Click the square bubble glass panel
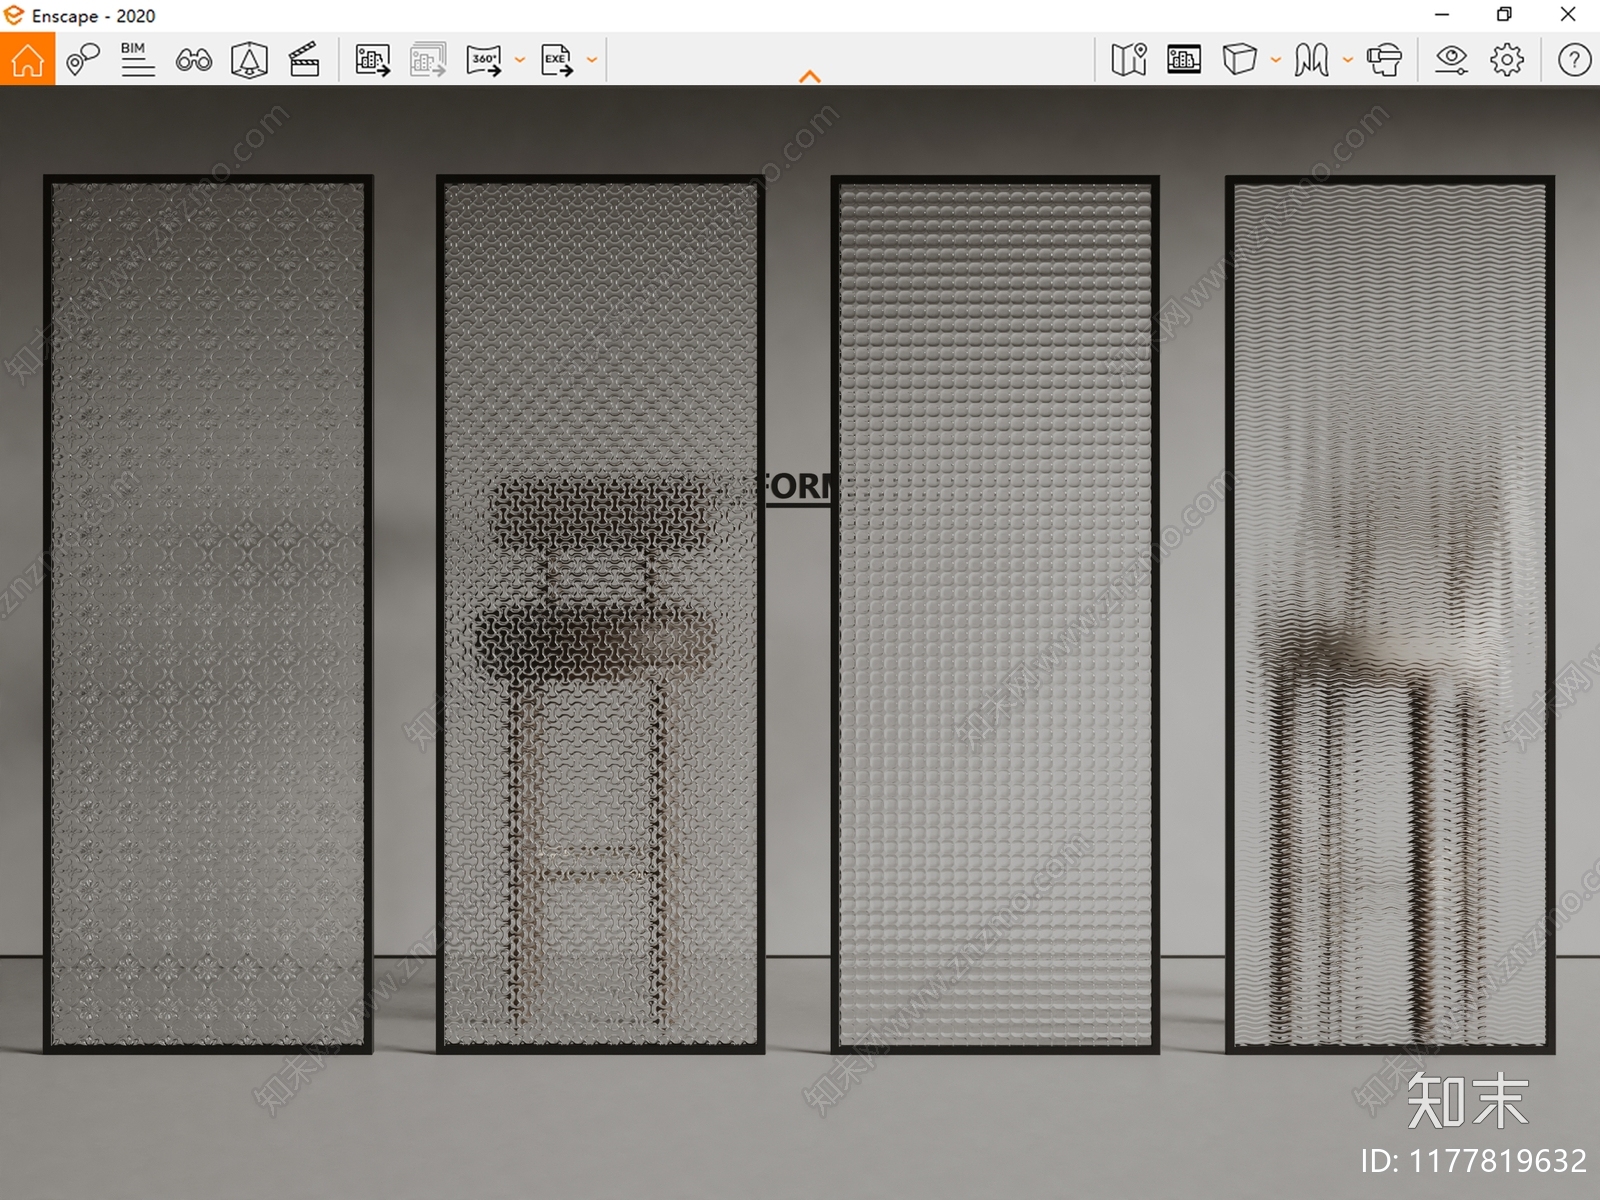The image size is (1600, 1200). [995, 615]
